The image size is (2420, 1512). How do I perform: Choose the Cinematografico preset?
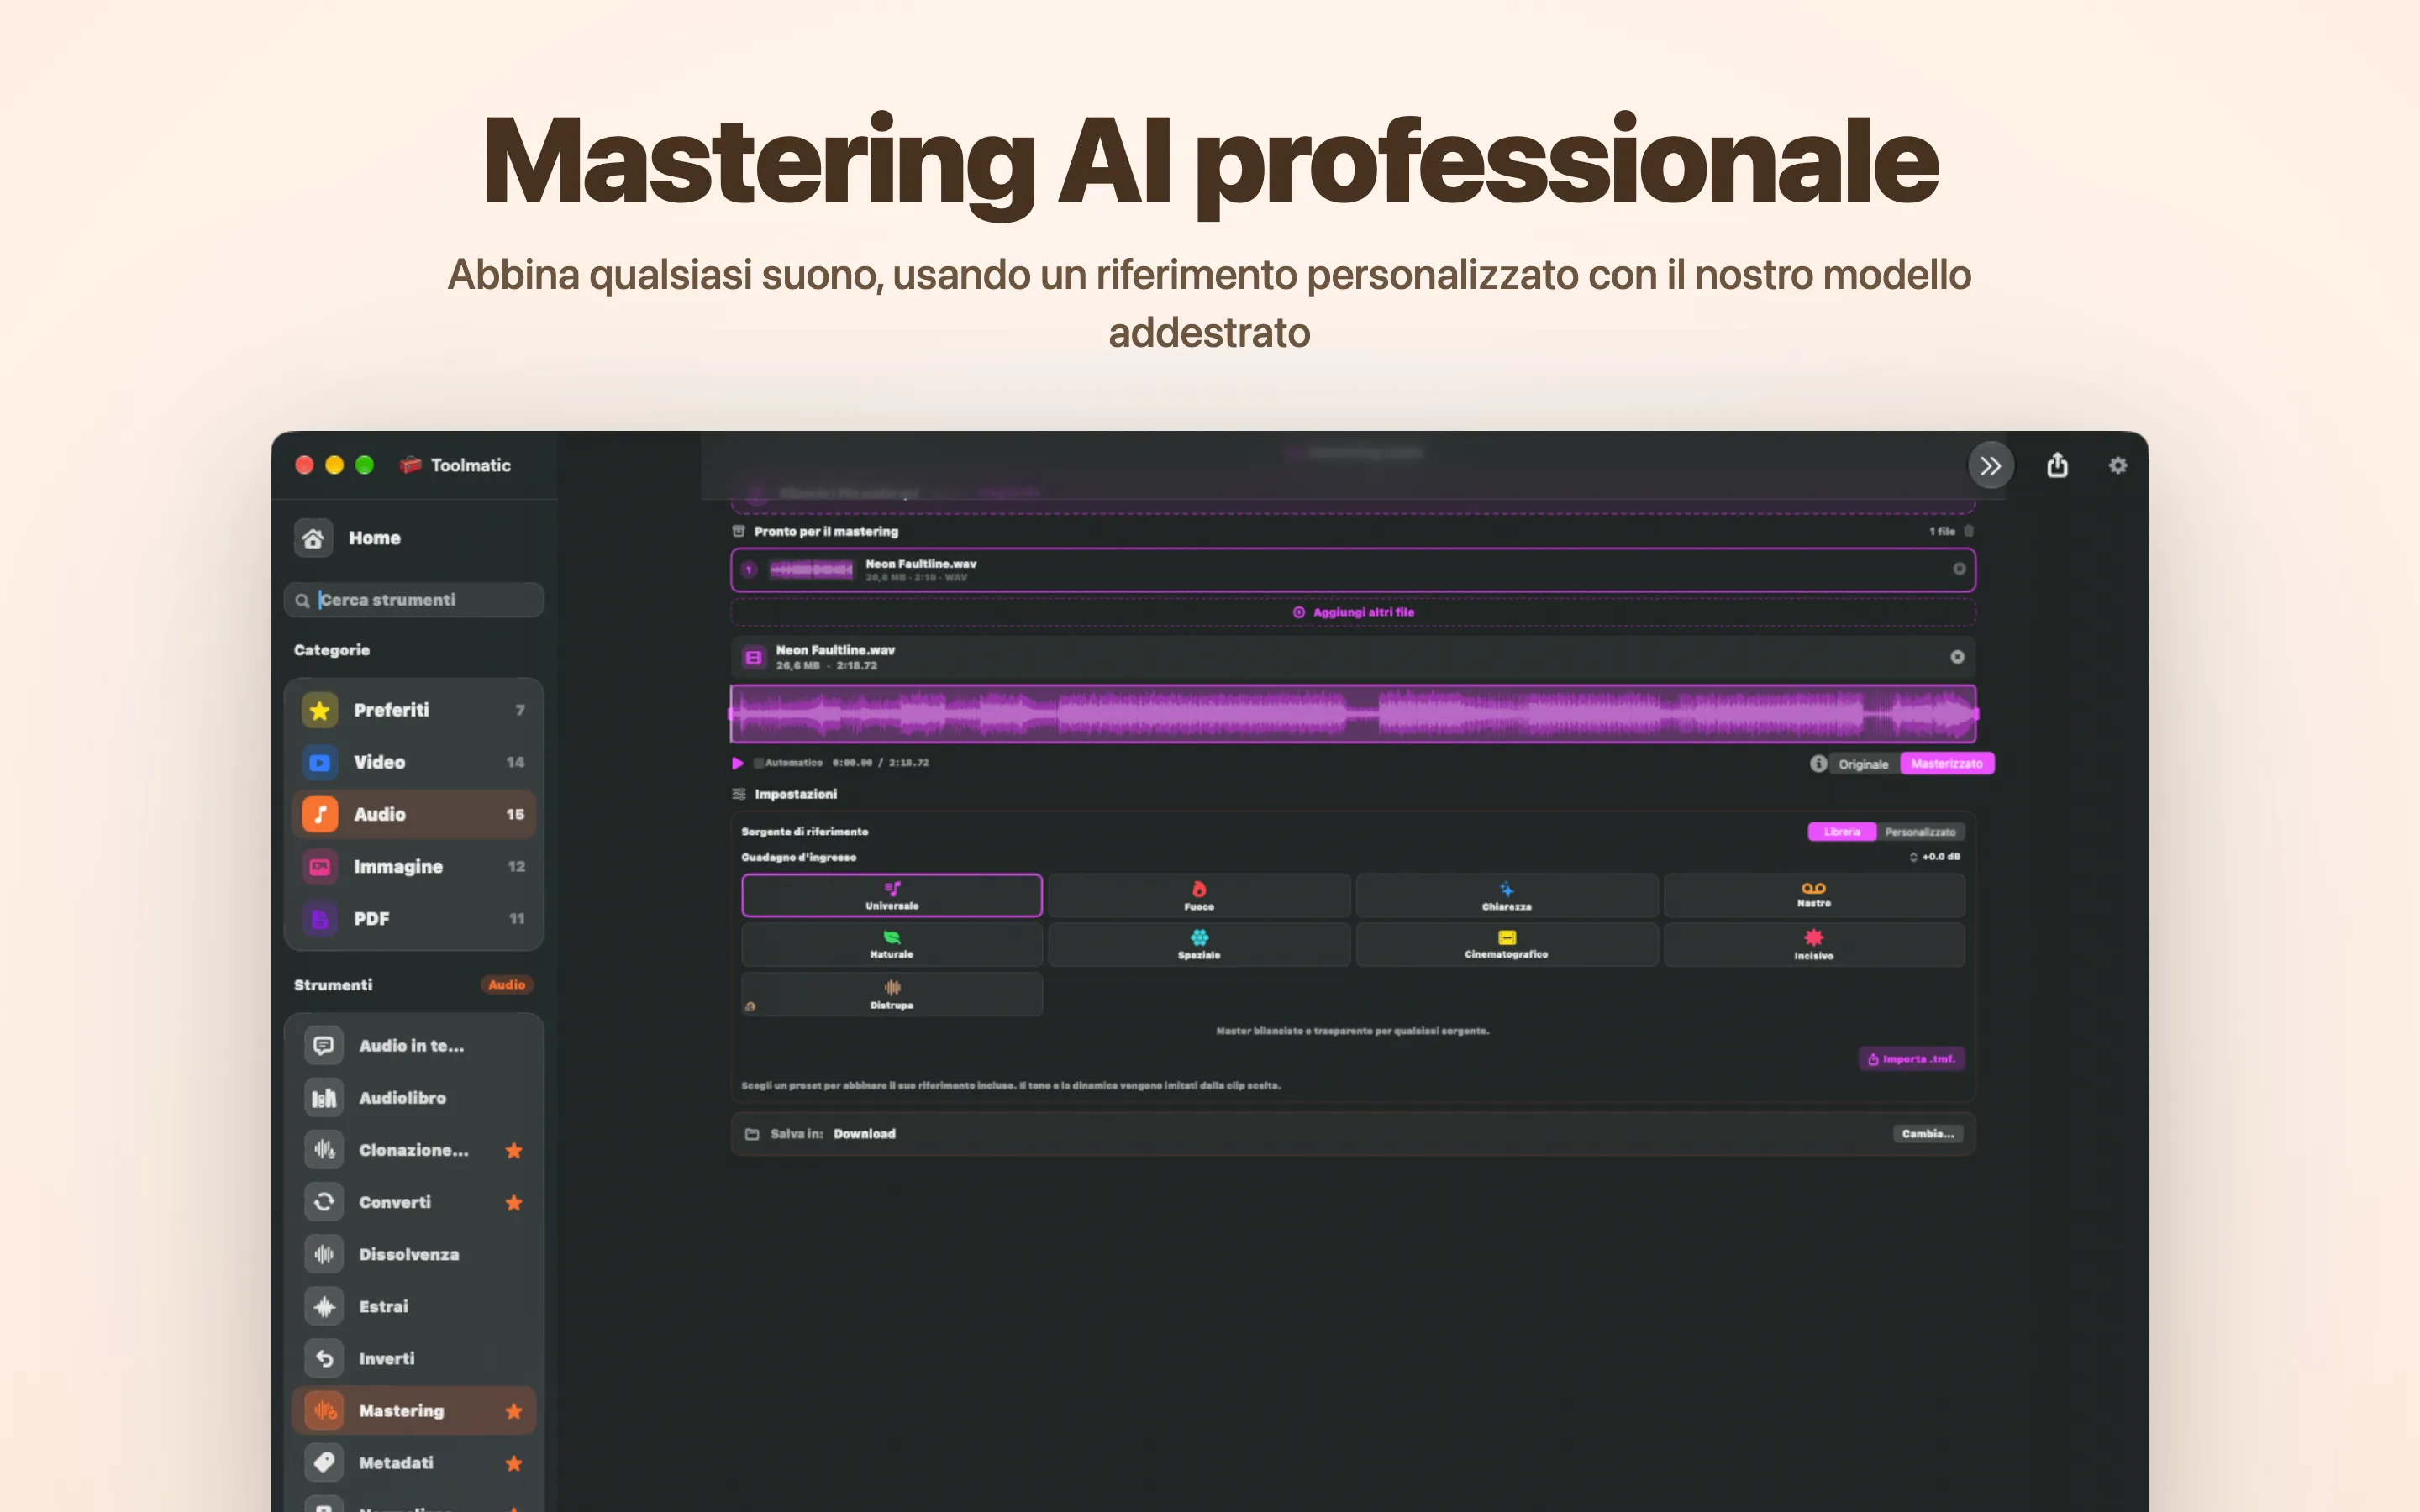click(1506, 944)
